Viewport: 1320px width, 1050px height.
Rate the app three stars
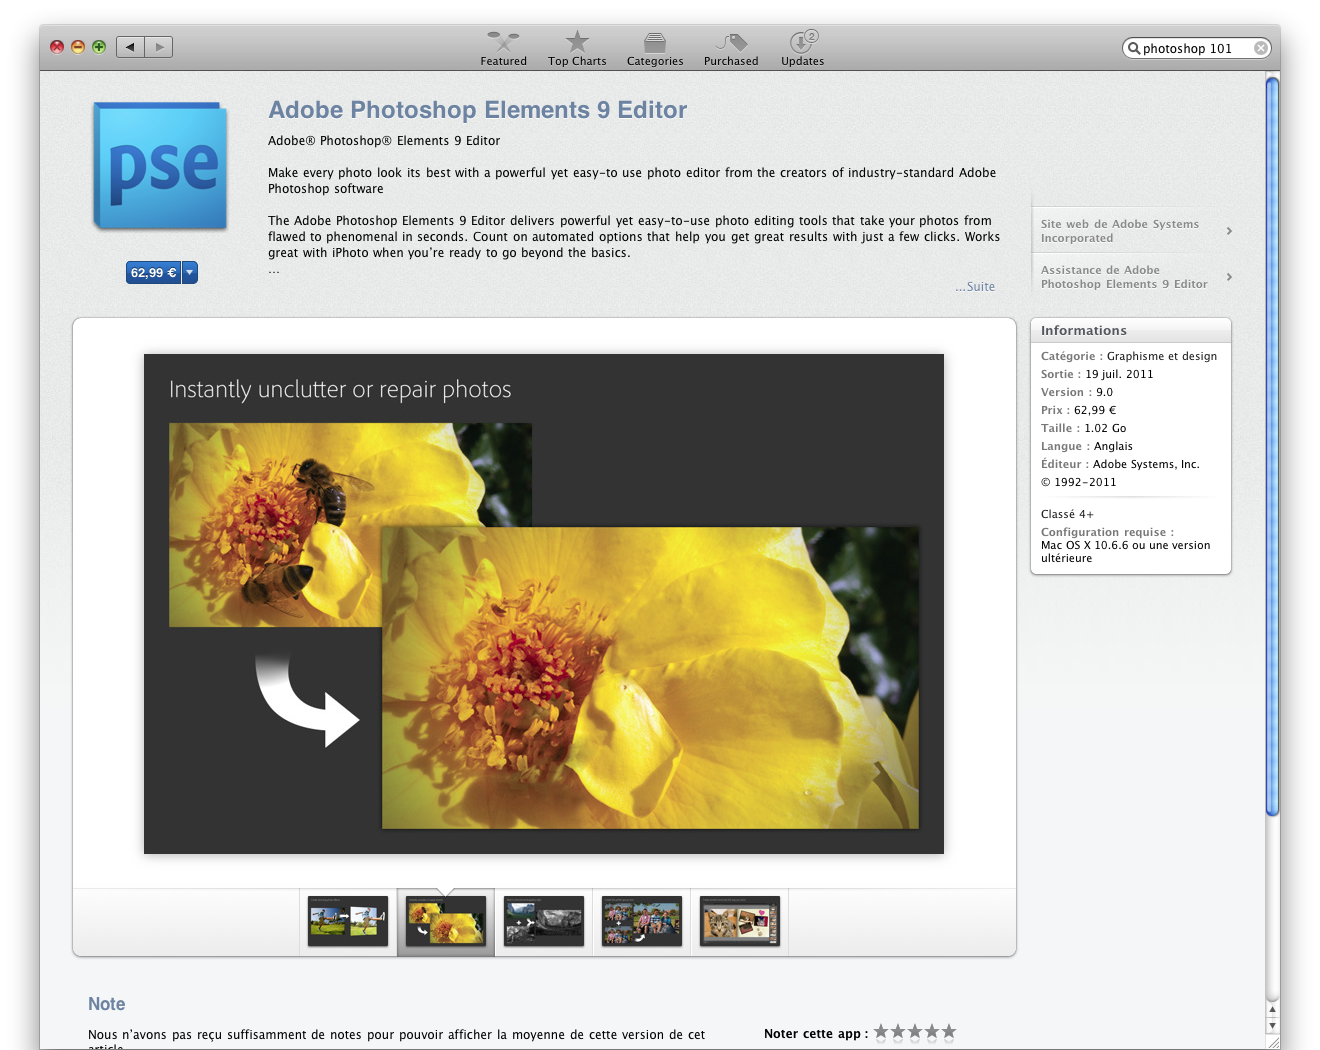point(915,1032)
